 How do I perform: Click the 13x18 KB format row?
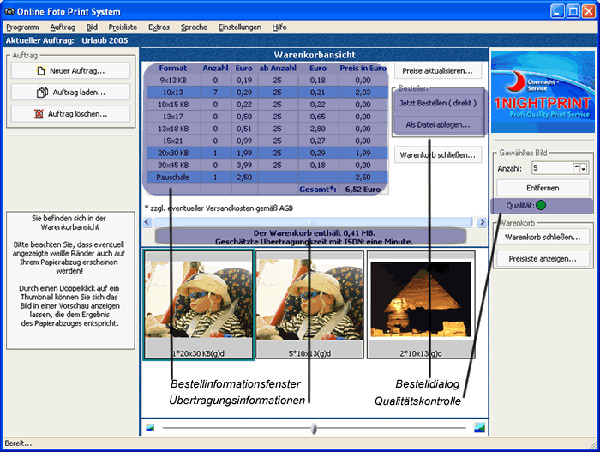266,129
